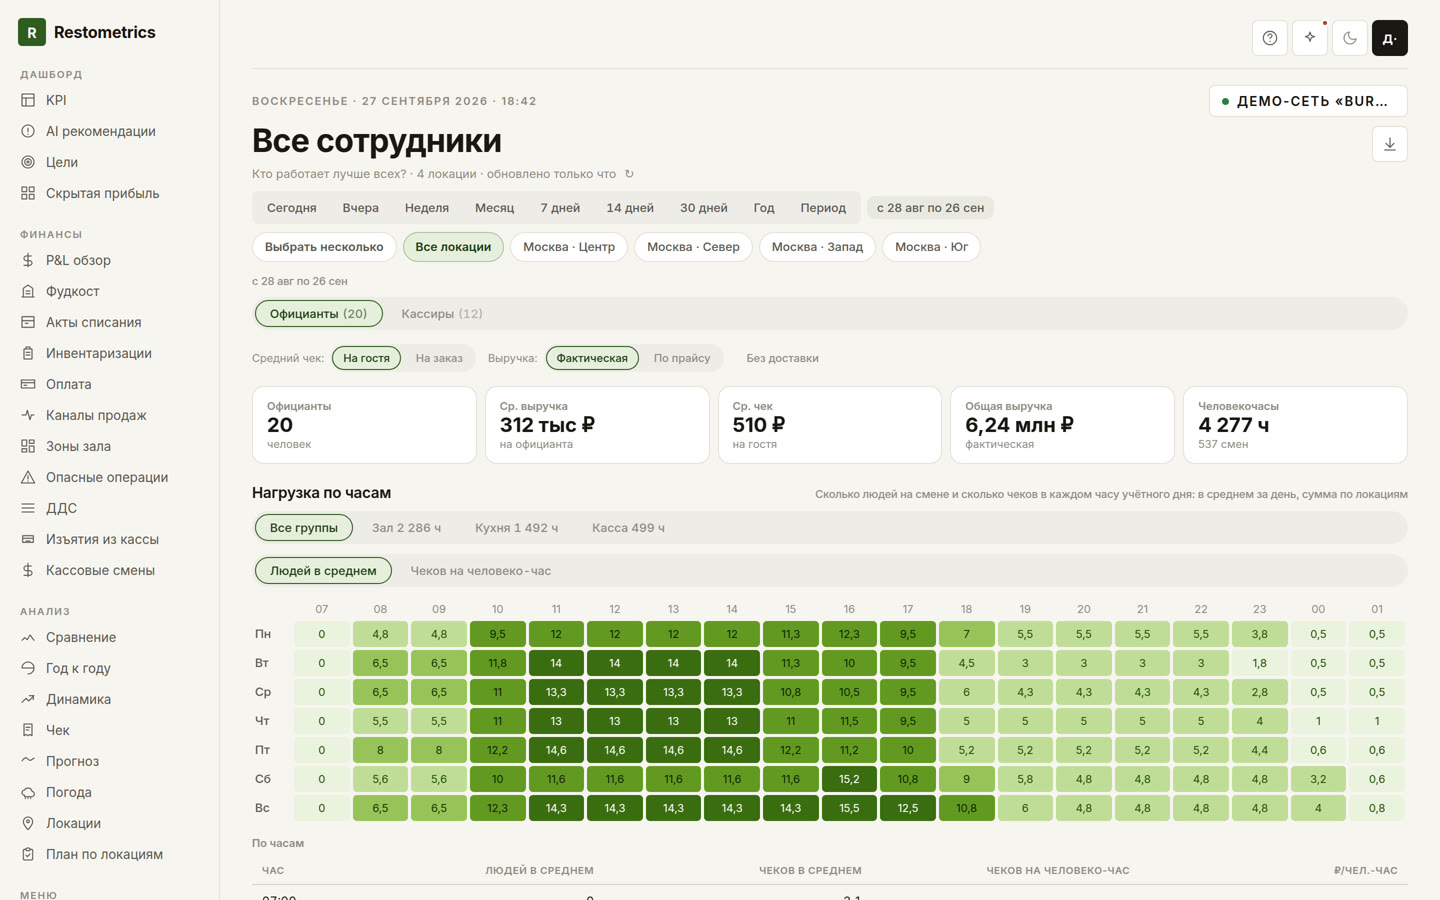Viewport: 1440px width, 900px height.
Task: Toggle dark mode moon icon
Action: click(1350, 38)
